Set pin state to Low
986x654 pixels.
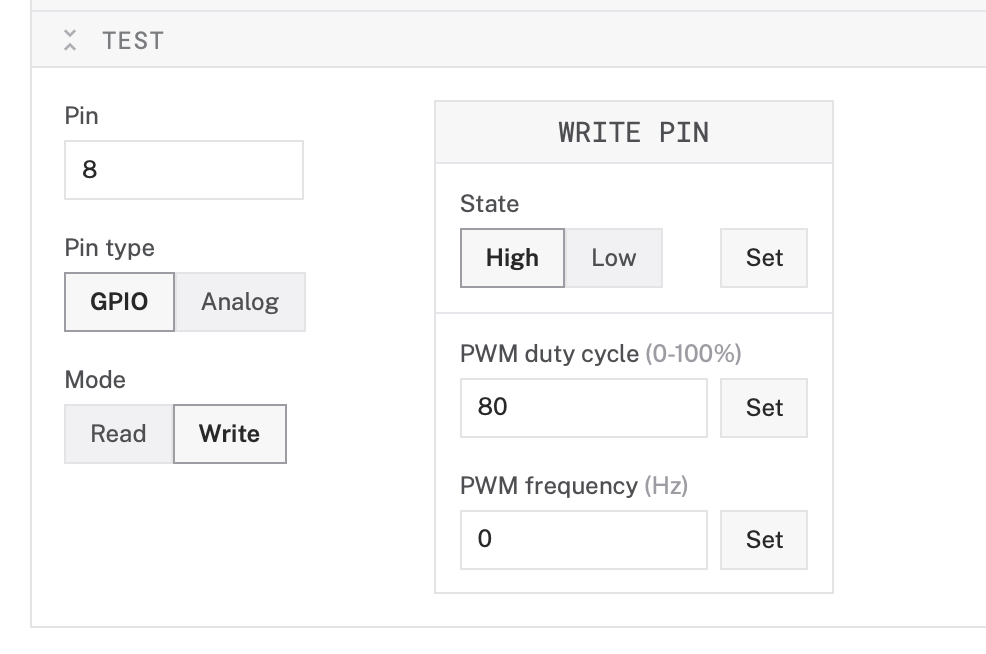613,258
